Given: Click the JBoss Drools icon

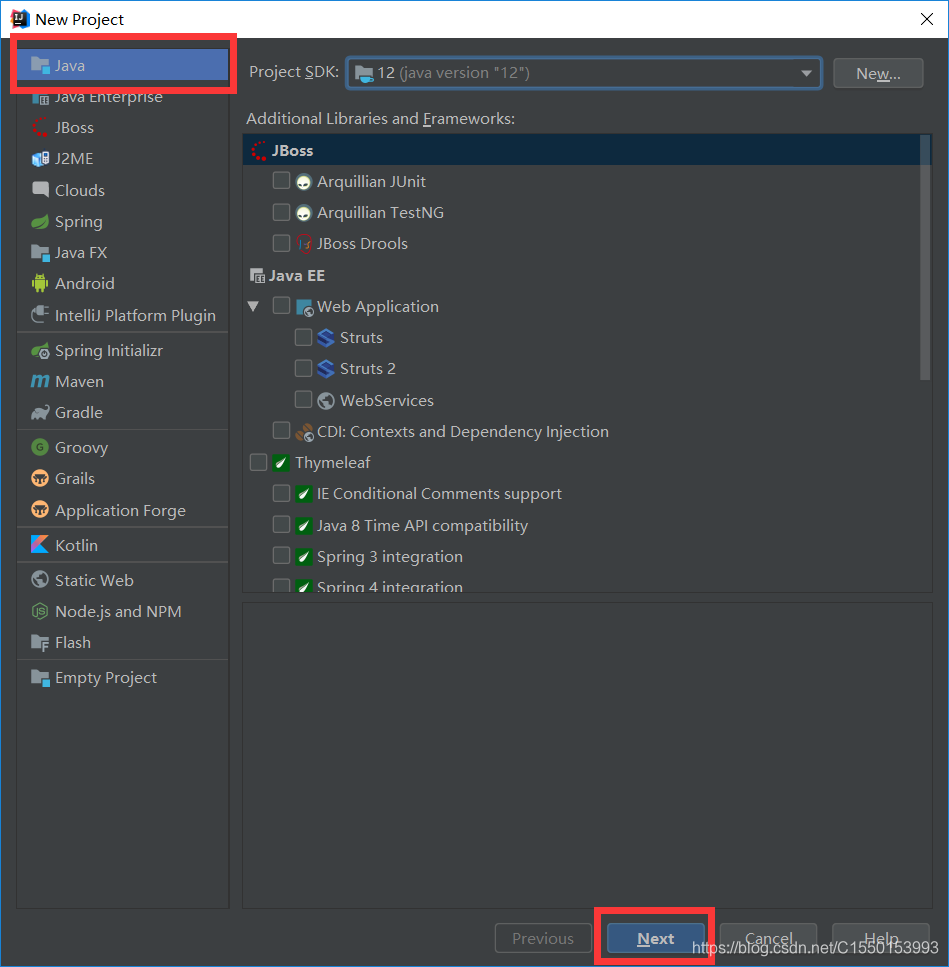Looking at the screenshot, I should (304, 244).
